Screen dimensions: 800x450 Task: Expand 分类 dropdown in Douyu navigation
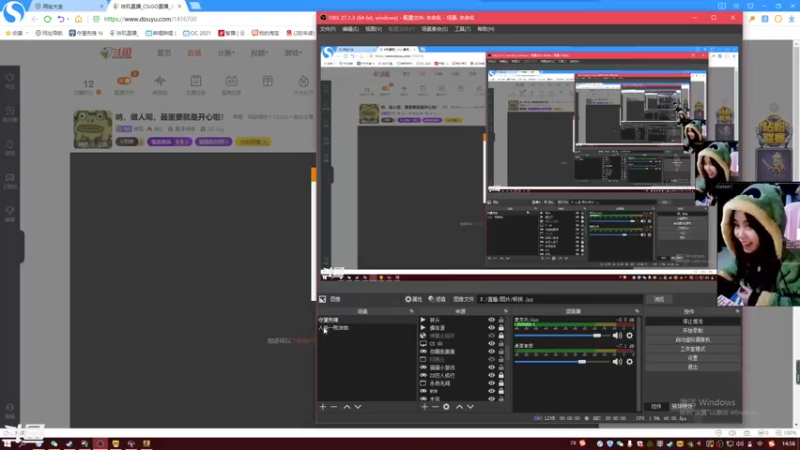coord(226,53)
